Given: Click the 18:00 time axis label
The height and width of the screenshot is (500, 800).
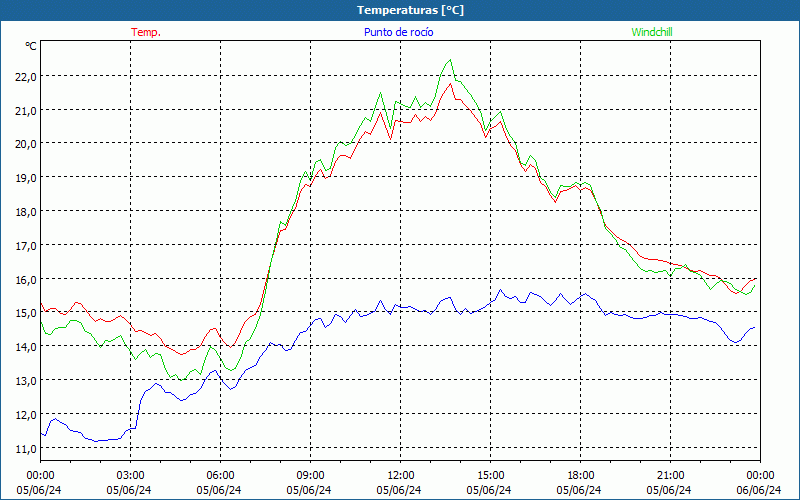Looking at the screenshot, I should [581, 476].
